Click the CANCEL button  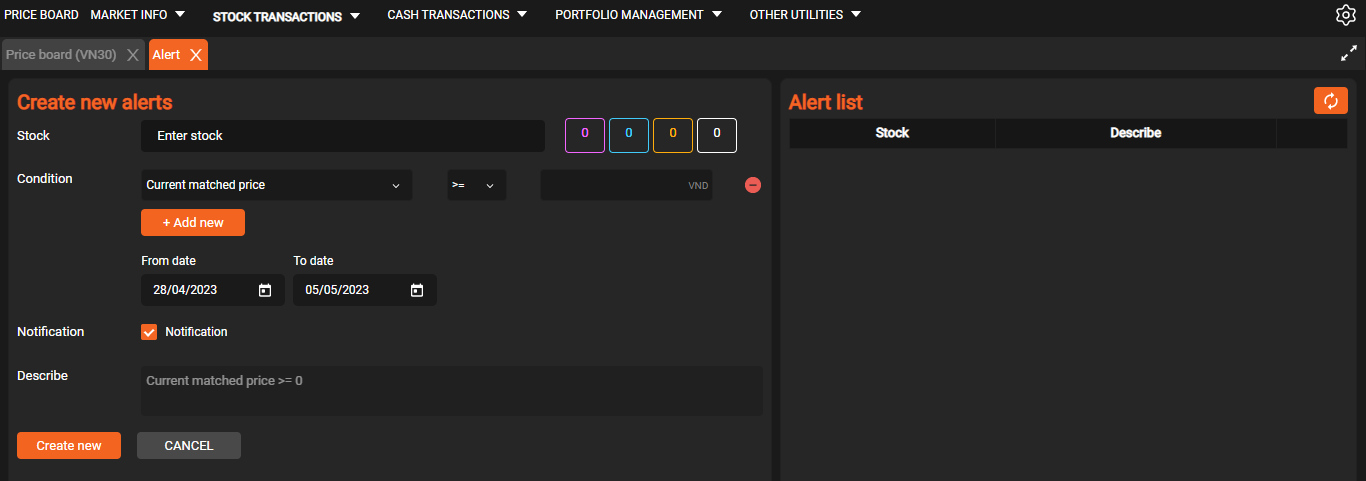[189, 445]
